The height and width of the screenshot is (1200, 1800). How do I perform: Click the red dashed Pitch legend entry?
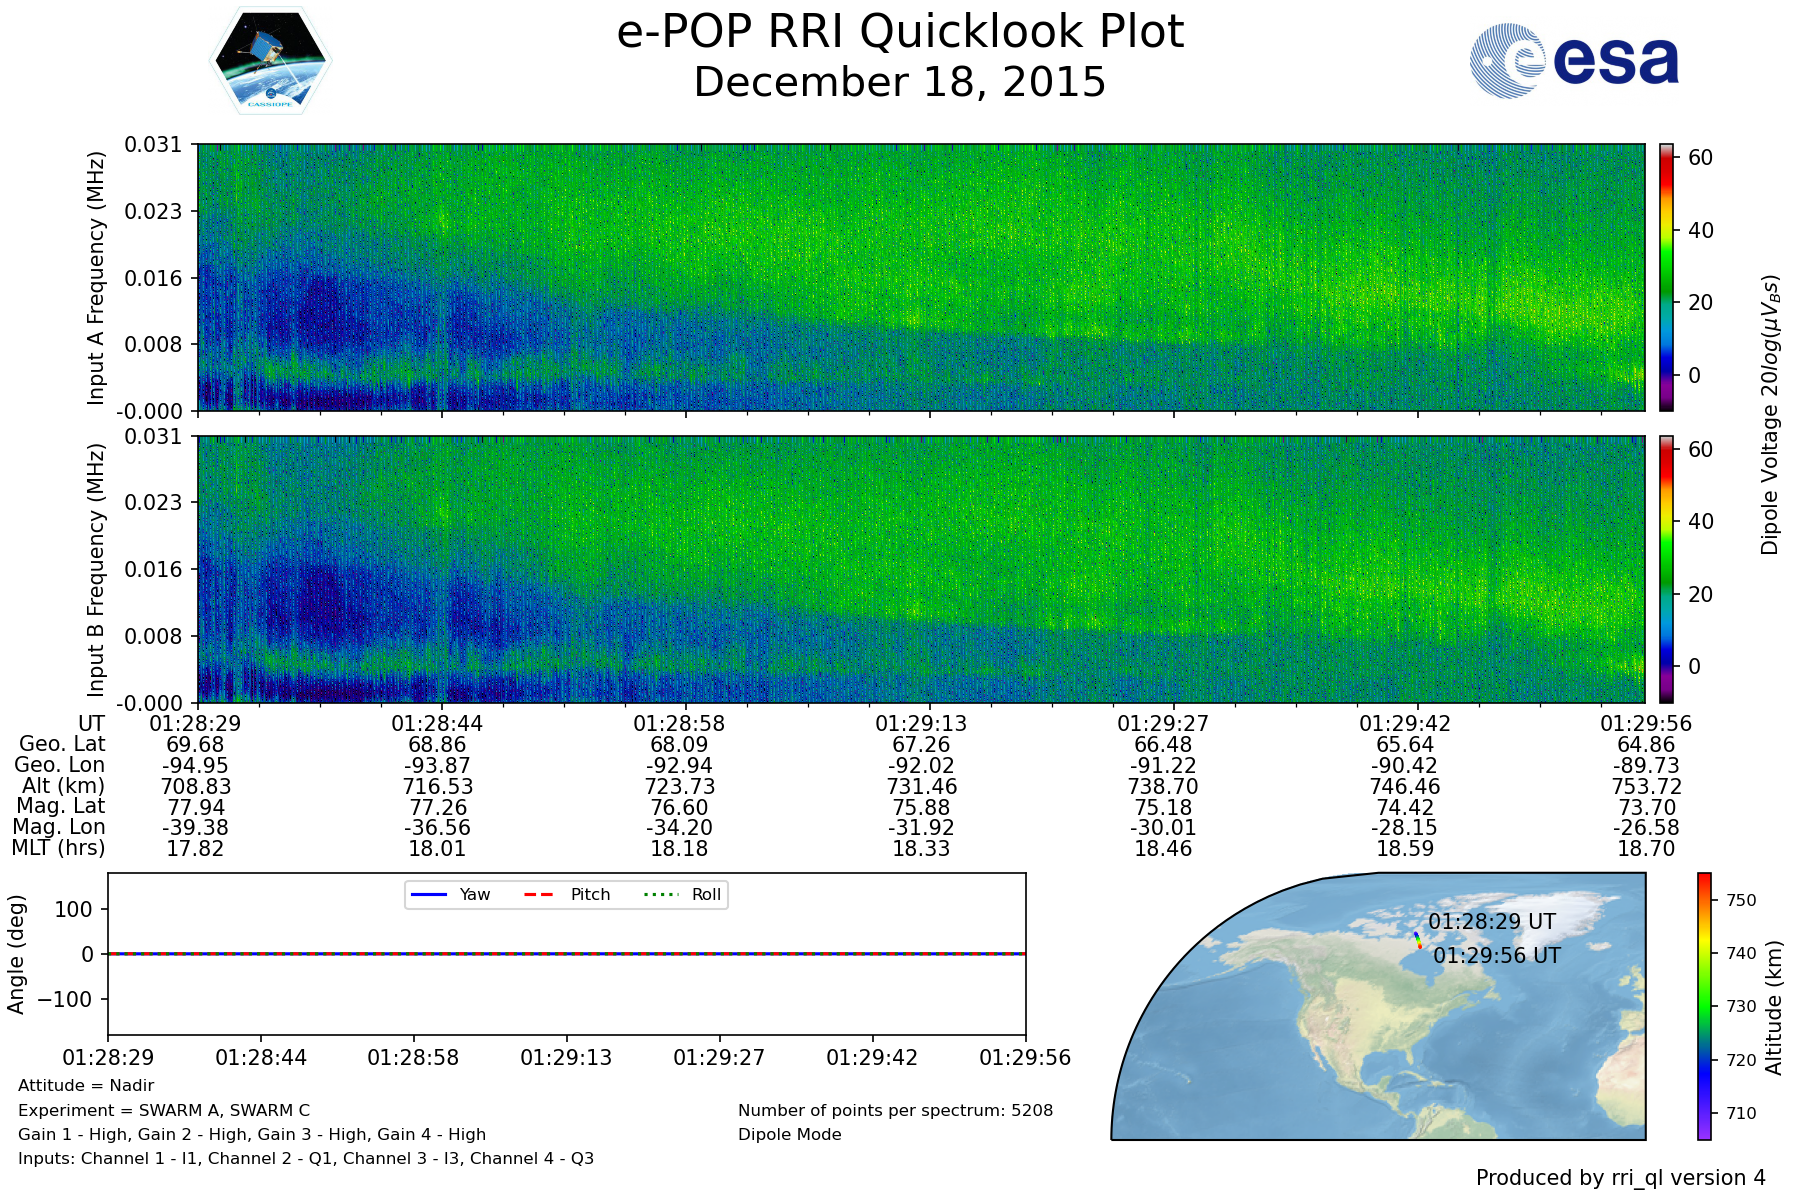567,894
